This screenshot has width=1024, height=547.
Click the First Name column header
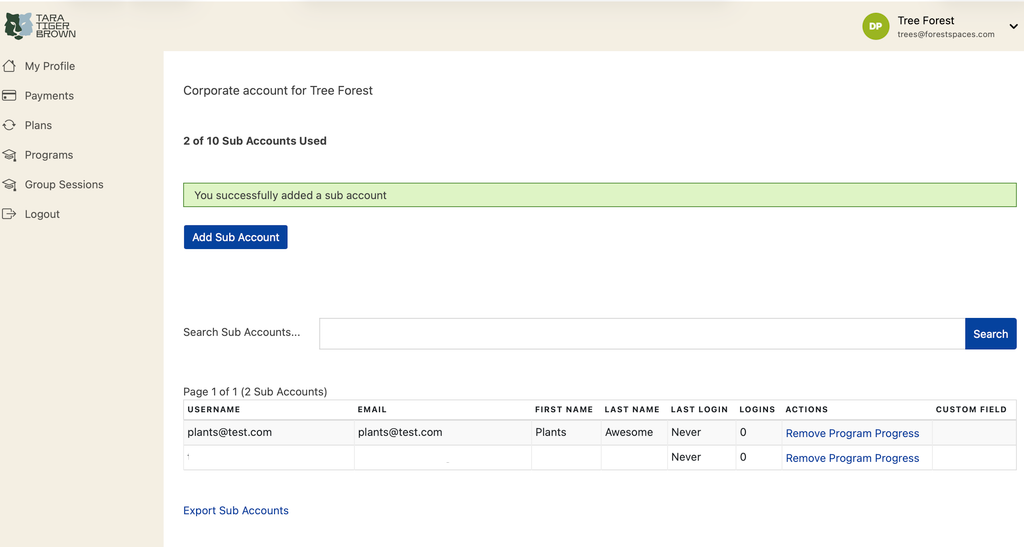564,409
